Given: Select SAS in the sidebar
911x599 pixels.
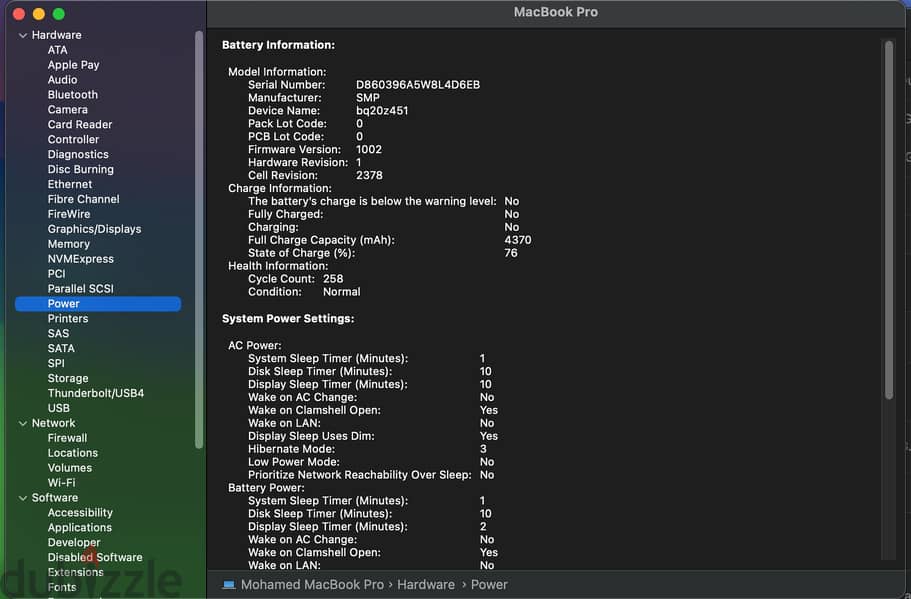Looking at the screenshot, I should click(x=58, y=333).
